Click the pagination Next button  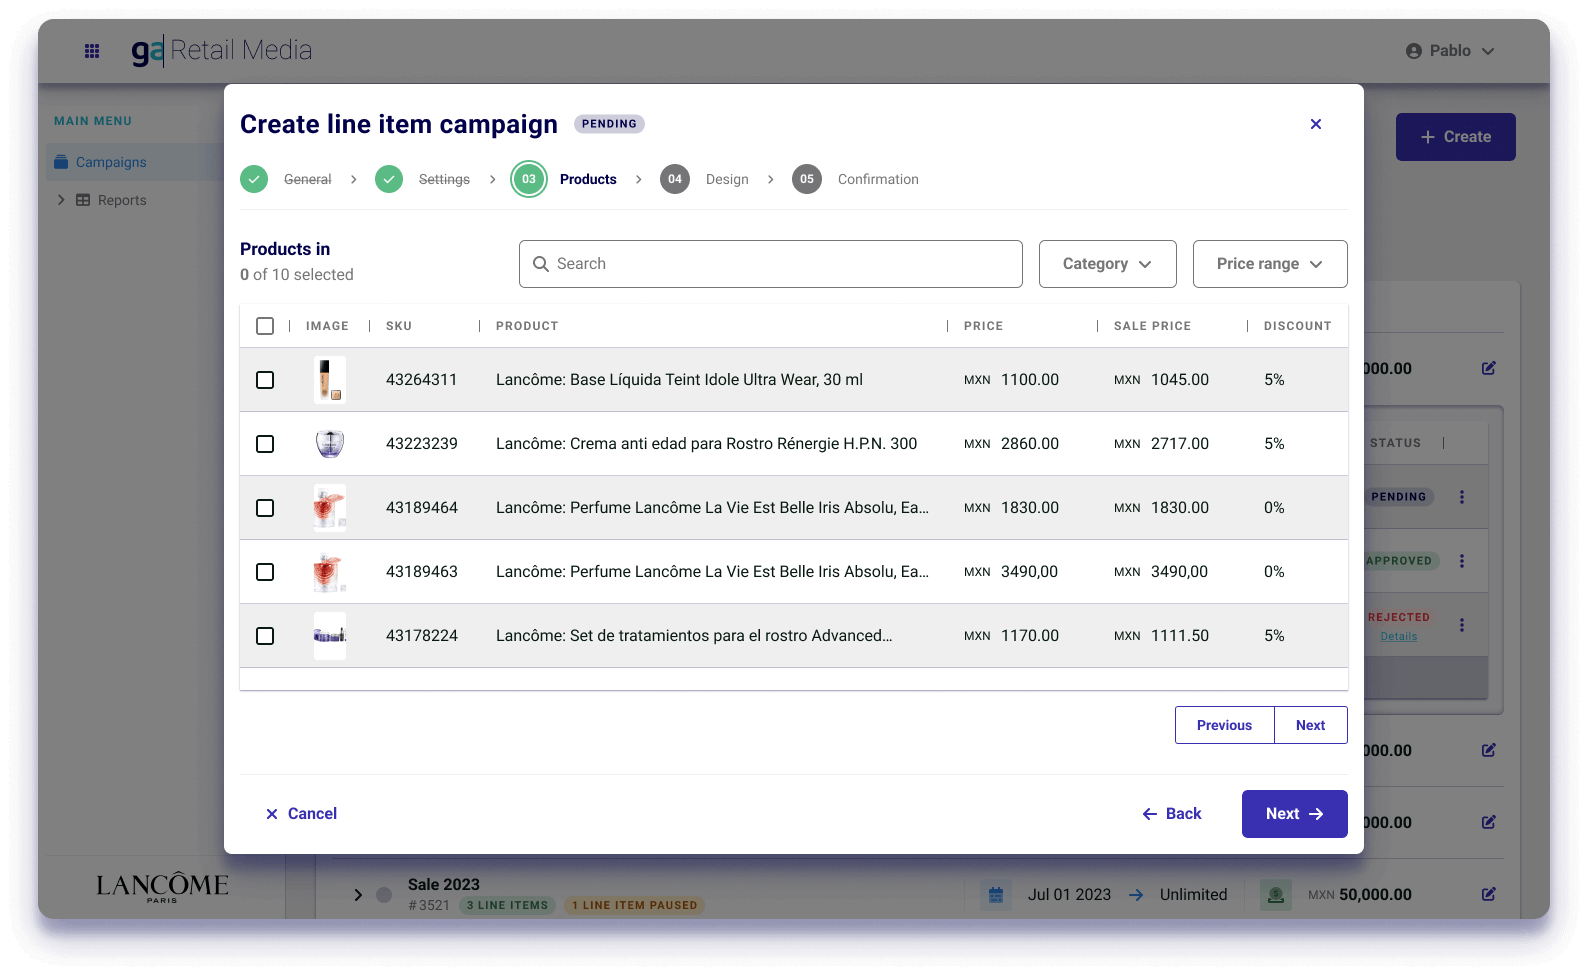point(1311,725)
